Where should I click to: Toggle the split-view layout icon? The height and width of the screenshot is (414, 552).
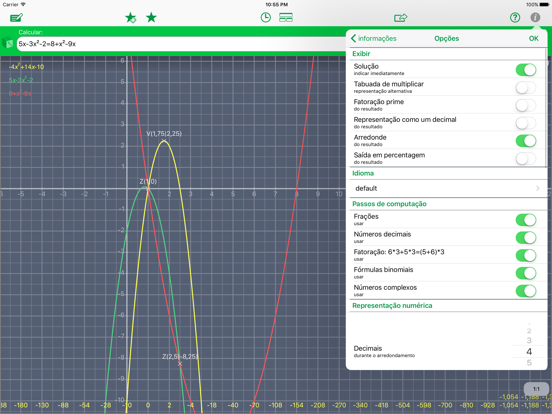tap(286, 18)
